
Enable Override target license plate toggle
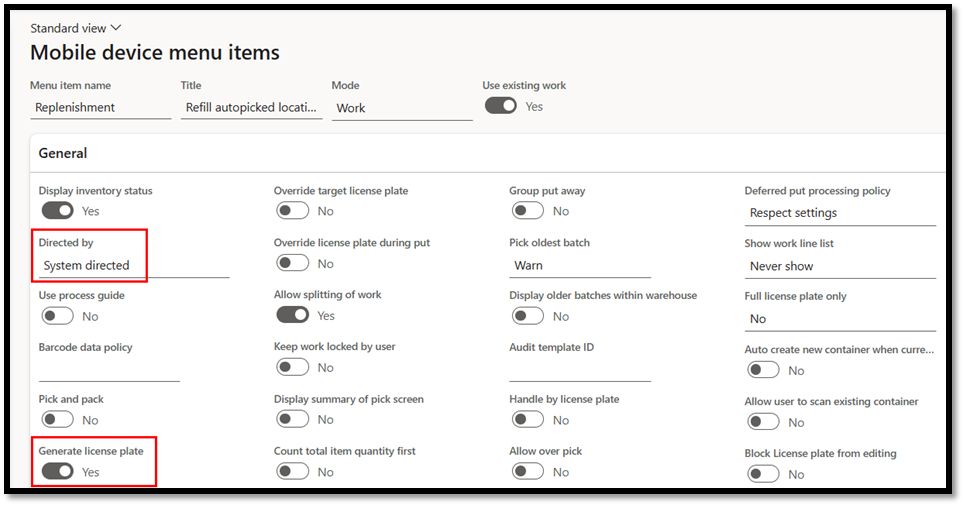coord(292,211)
